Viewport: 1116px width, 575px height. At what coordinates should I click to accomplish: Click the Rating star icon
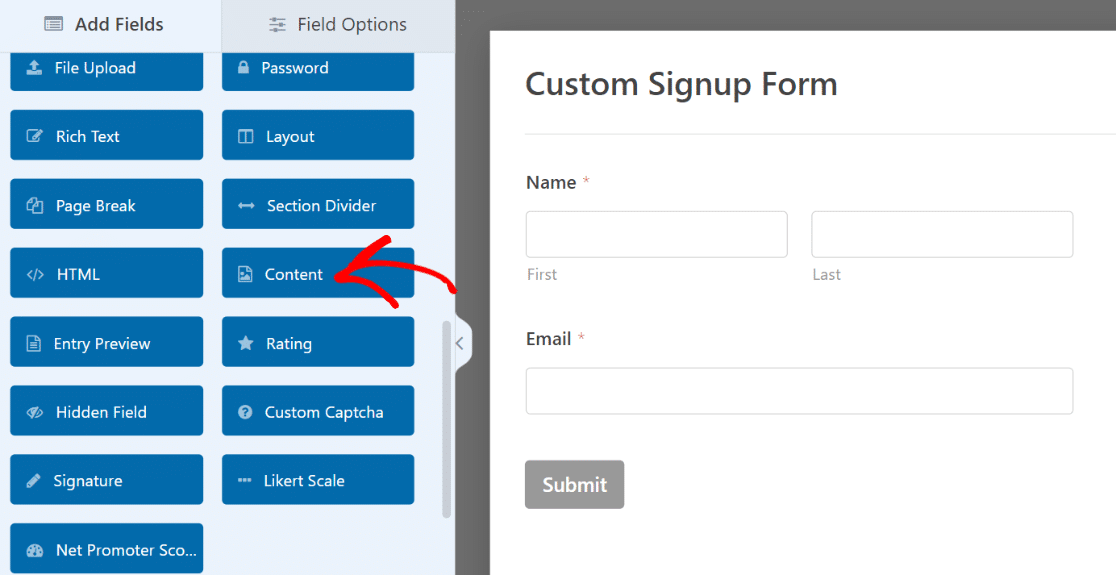click(x=245, y=344)
